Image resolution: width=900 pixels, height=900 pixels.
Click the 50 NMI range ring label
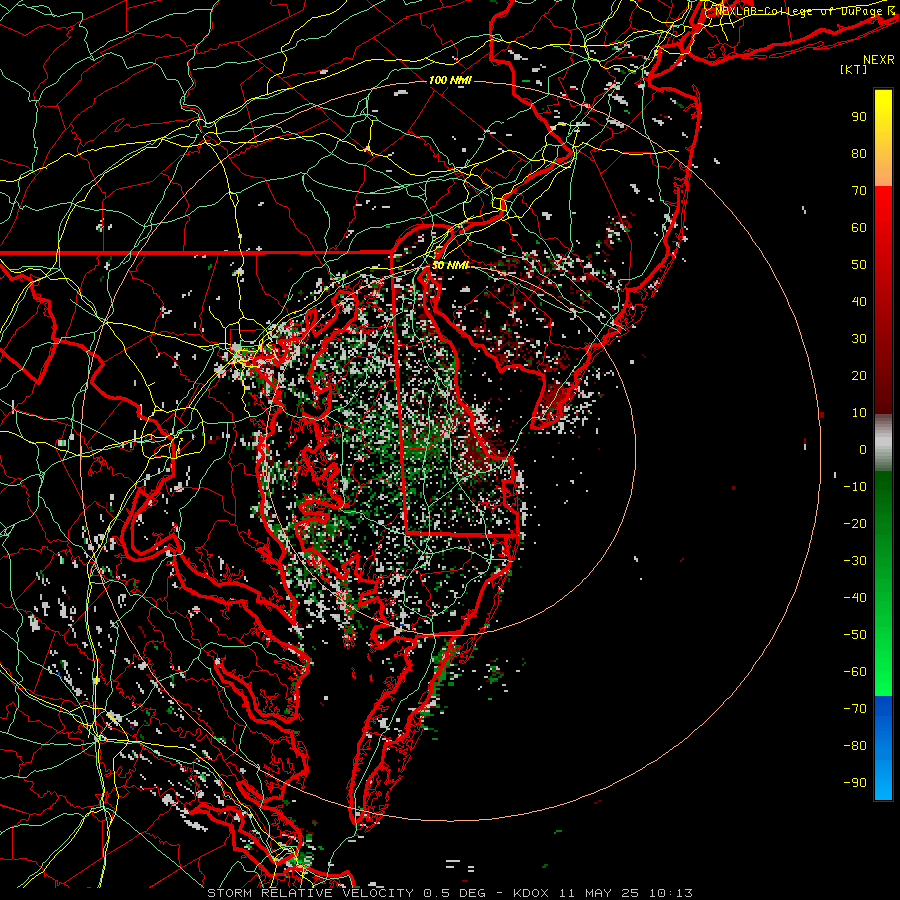pos(450,265)
